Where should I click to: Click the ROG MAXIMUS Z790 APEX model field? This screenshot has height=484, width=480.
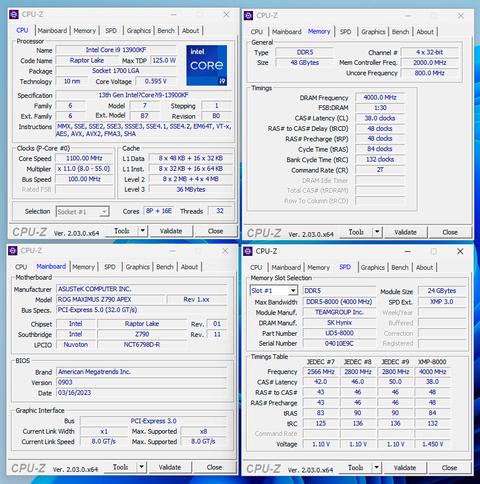coord(110,299)
